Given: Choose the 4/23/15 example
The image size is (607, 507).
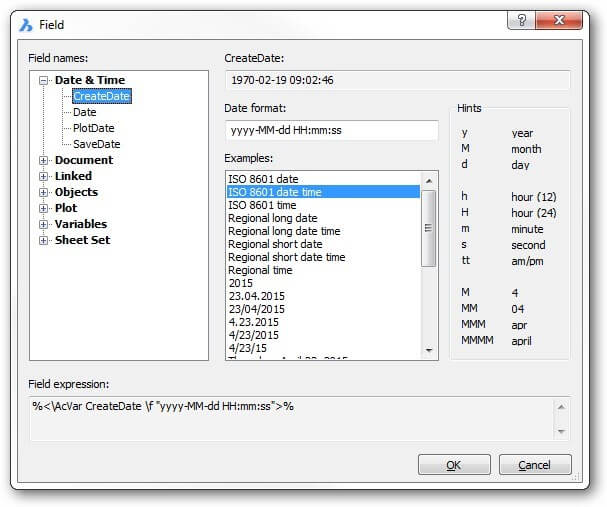Looking at the screenshot, I should coord(323,348).
